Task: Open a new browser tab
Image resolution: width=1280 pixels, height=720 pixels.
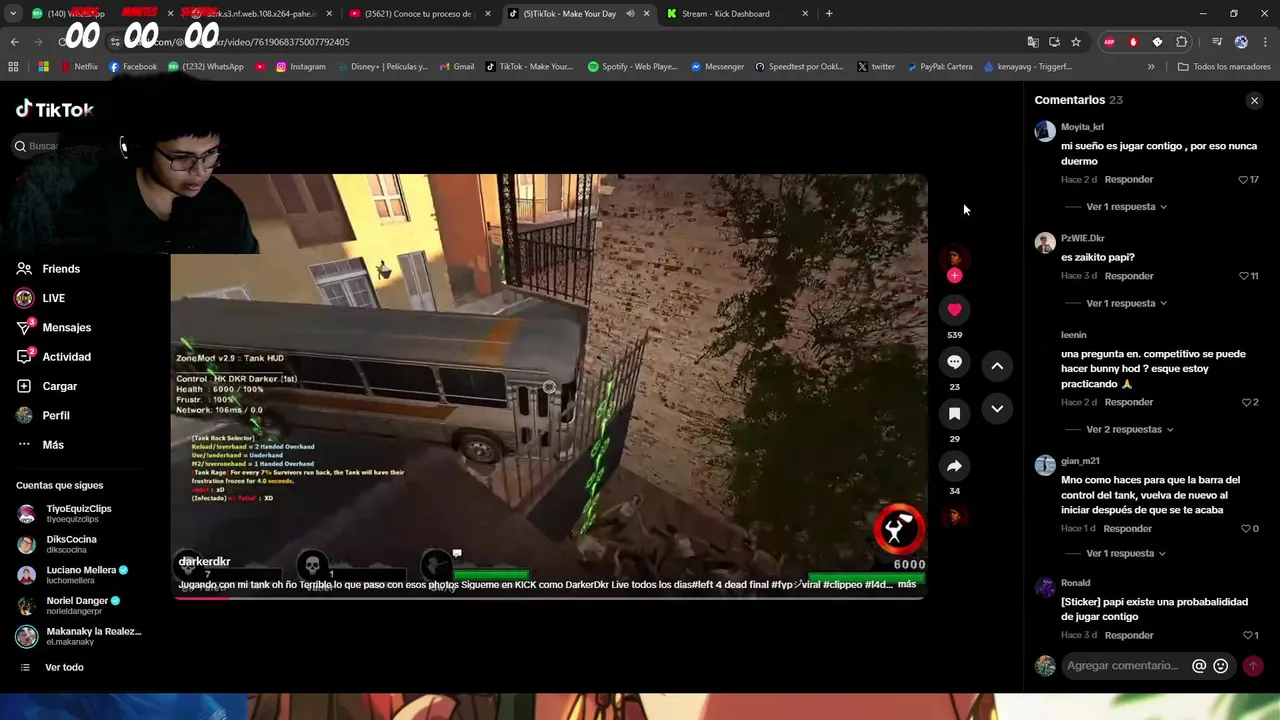Action: [829, 14]
